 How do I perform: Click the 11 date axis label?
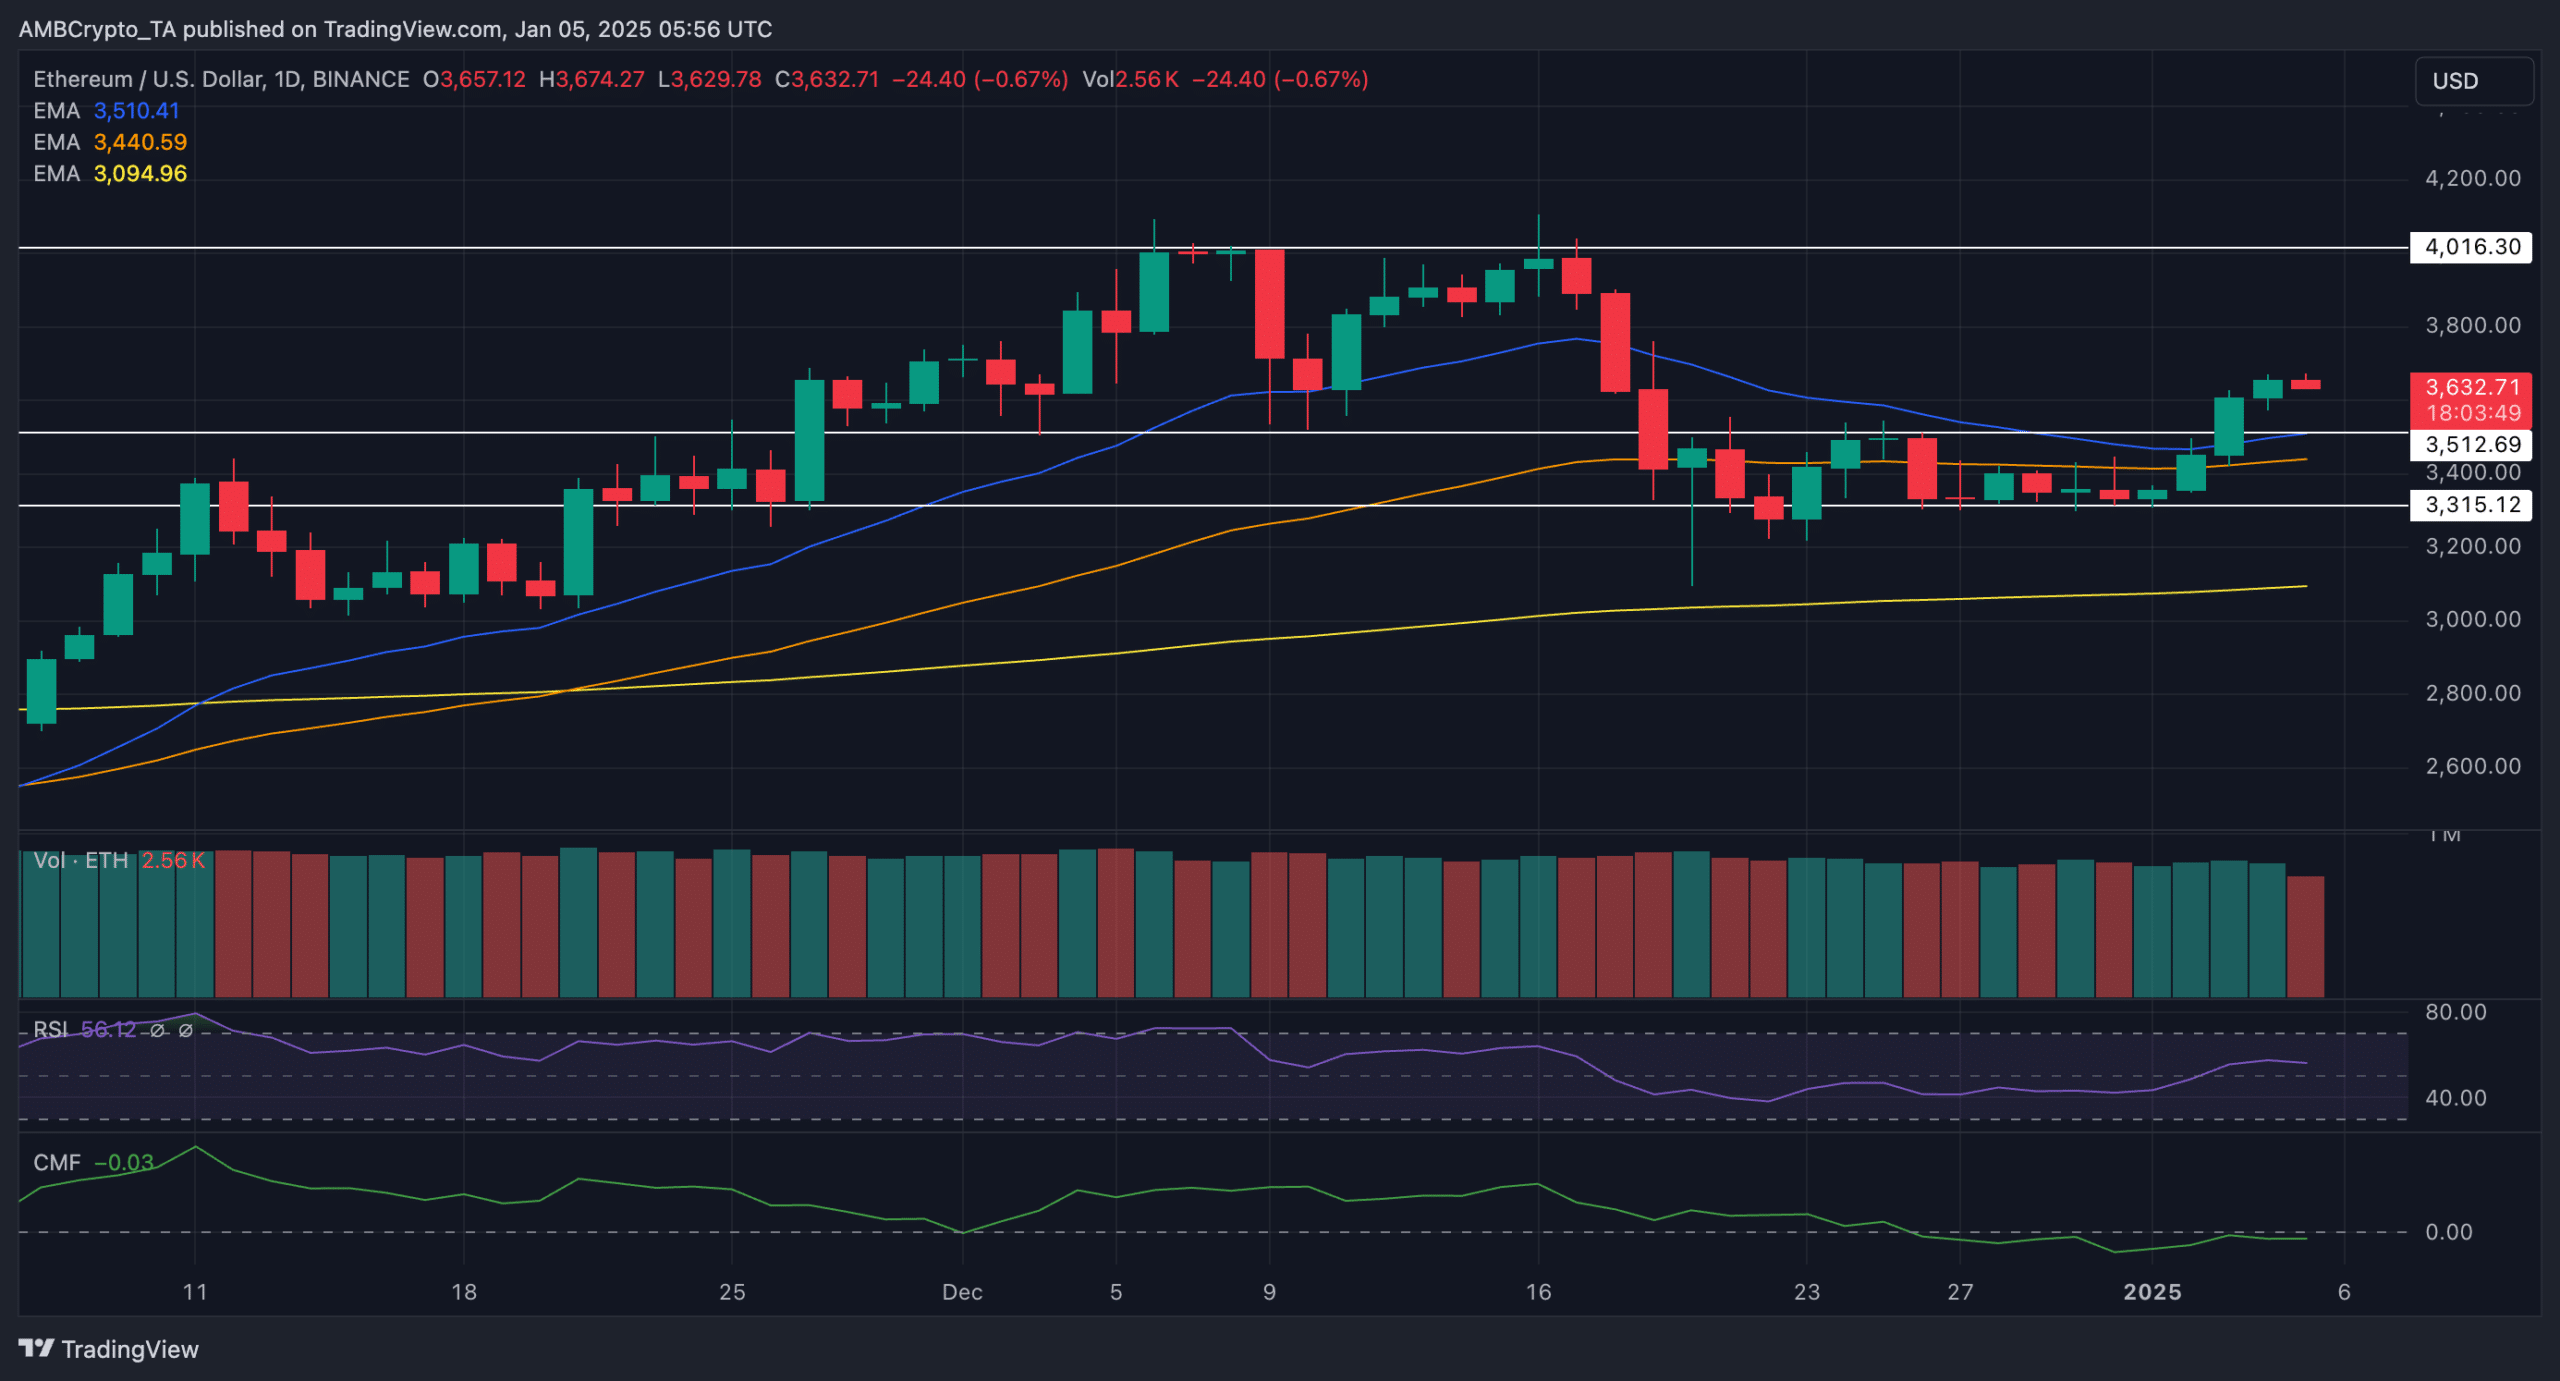195,1292
